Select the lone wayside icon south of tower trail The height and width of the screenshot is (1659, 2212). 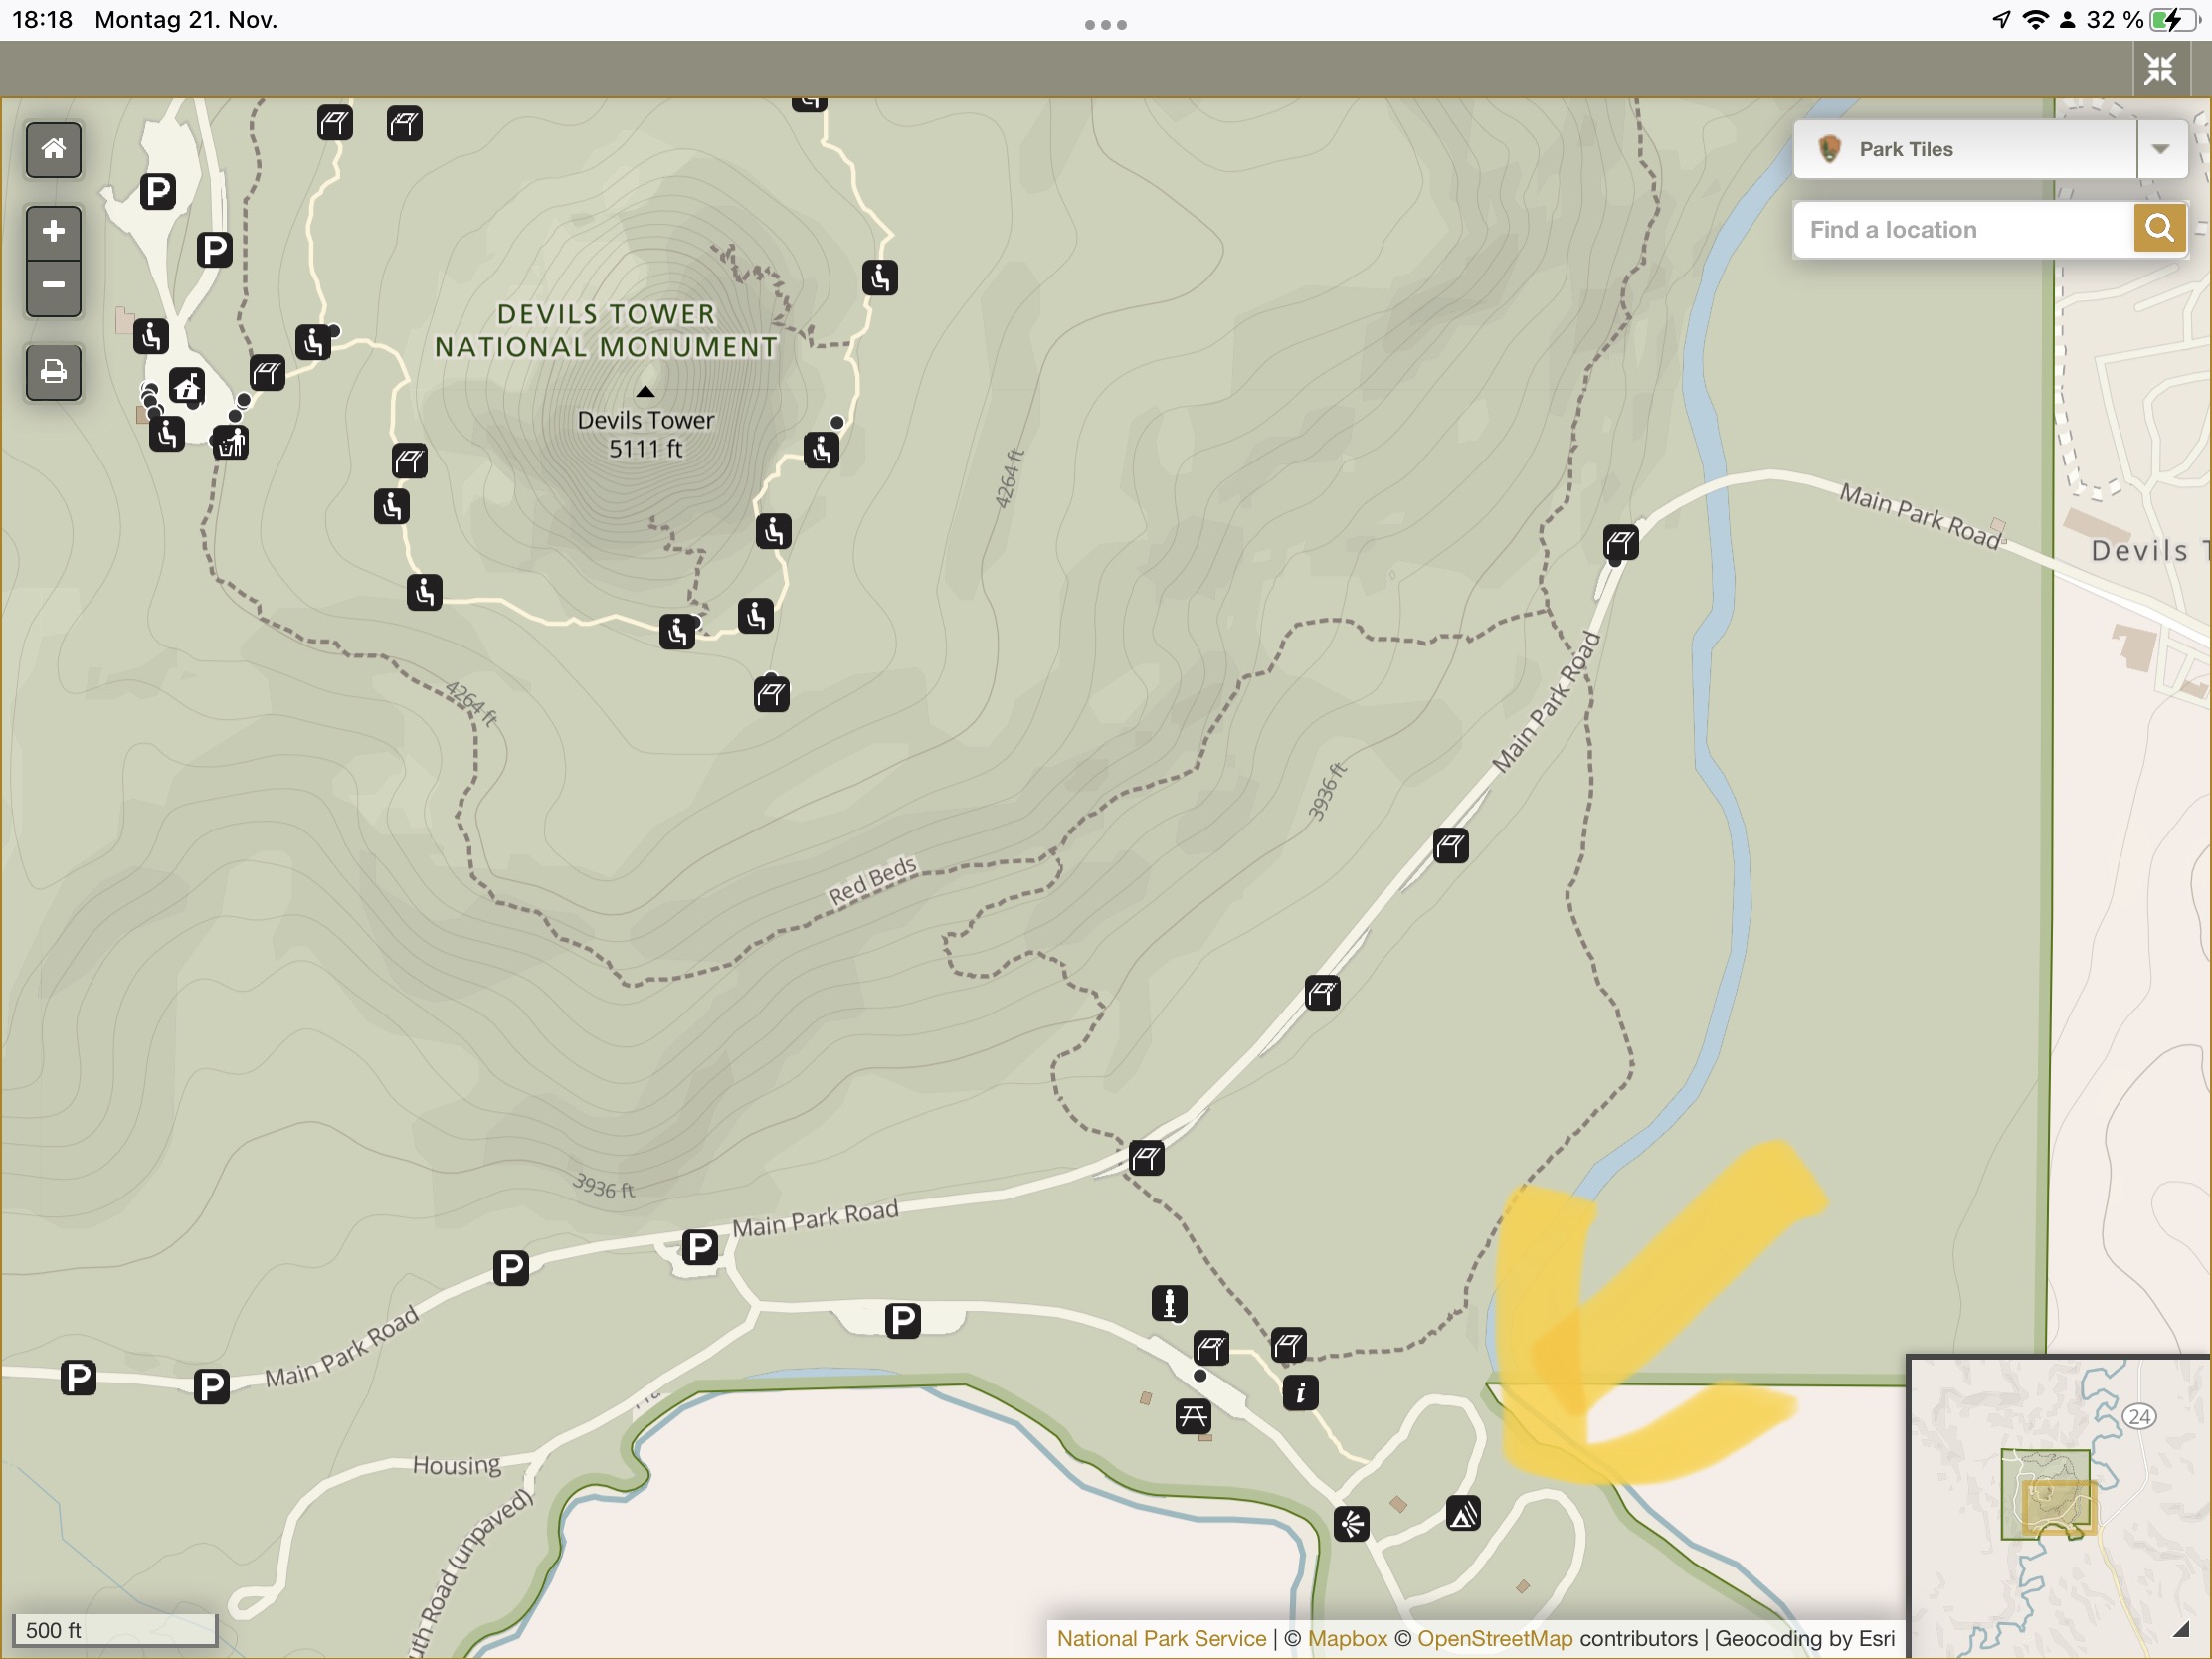[x=771, y=693]
